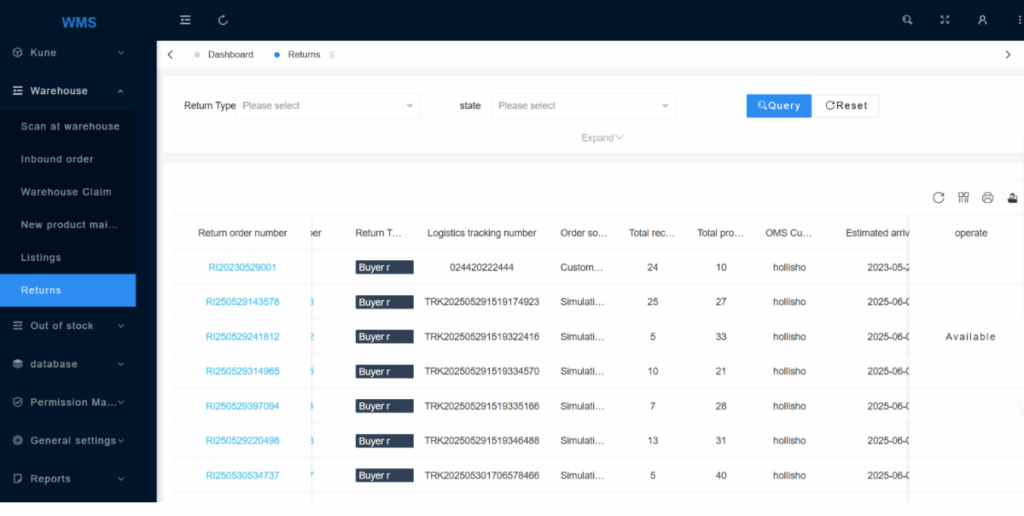Expand the database chevron
This screenshot has width=1024, height=516.
pyautogui.click(x=121, y=364)
